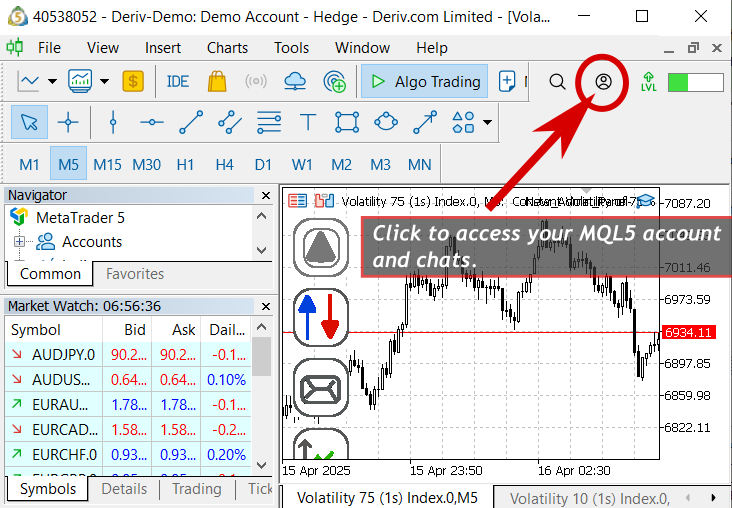This screenshot has width=732, height=508.
Task: Switch timeframe to M30
Action: coord(146,165)
